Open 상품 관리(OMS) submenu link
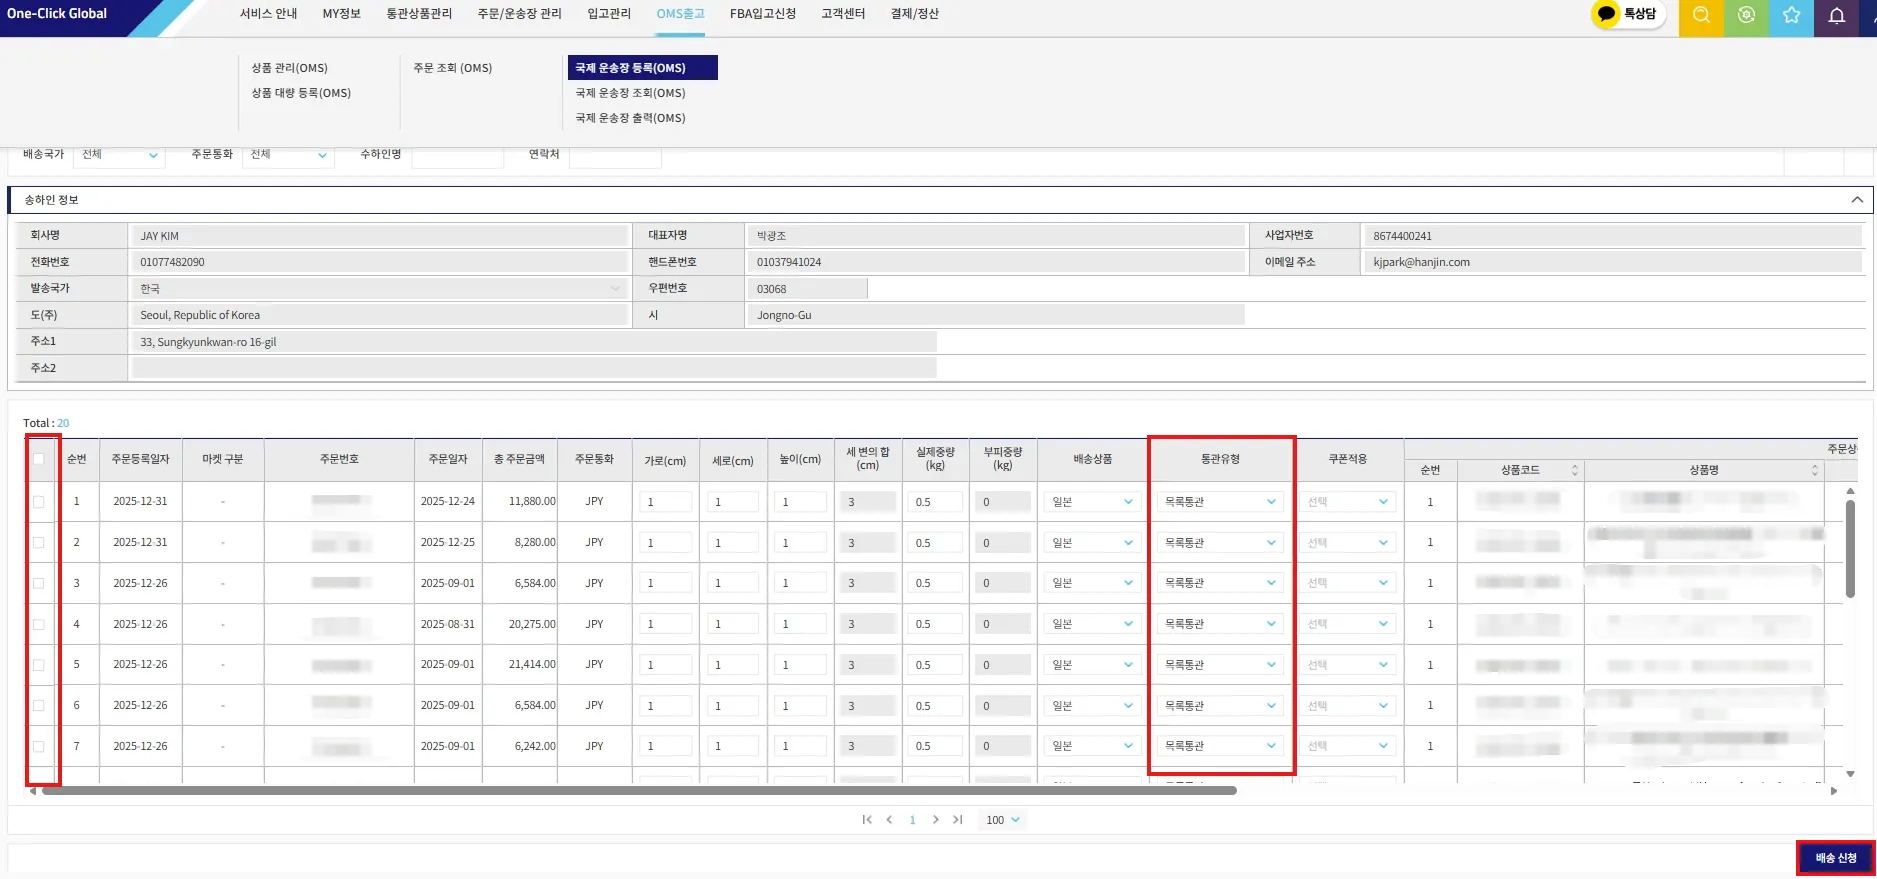 [289, 68]
